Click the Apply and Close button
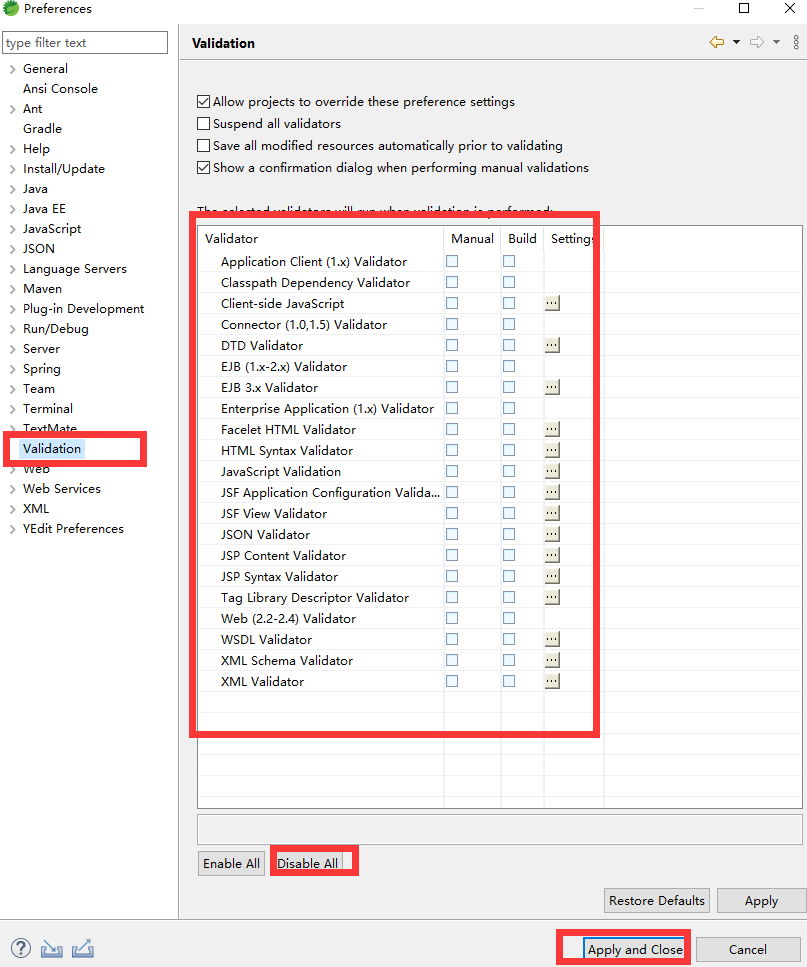The image size is (807, 967). tap(634, 949)
